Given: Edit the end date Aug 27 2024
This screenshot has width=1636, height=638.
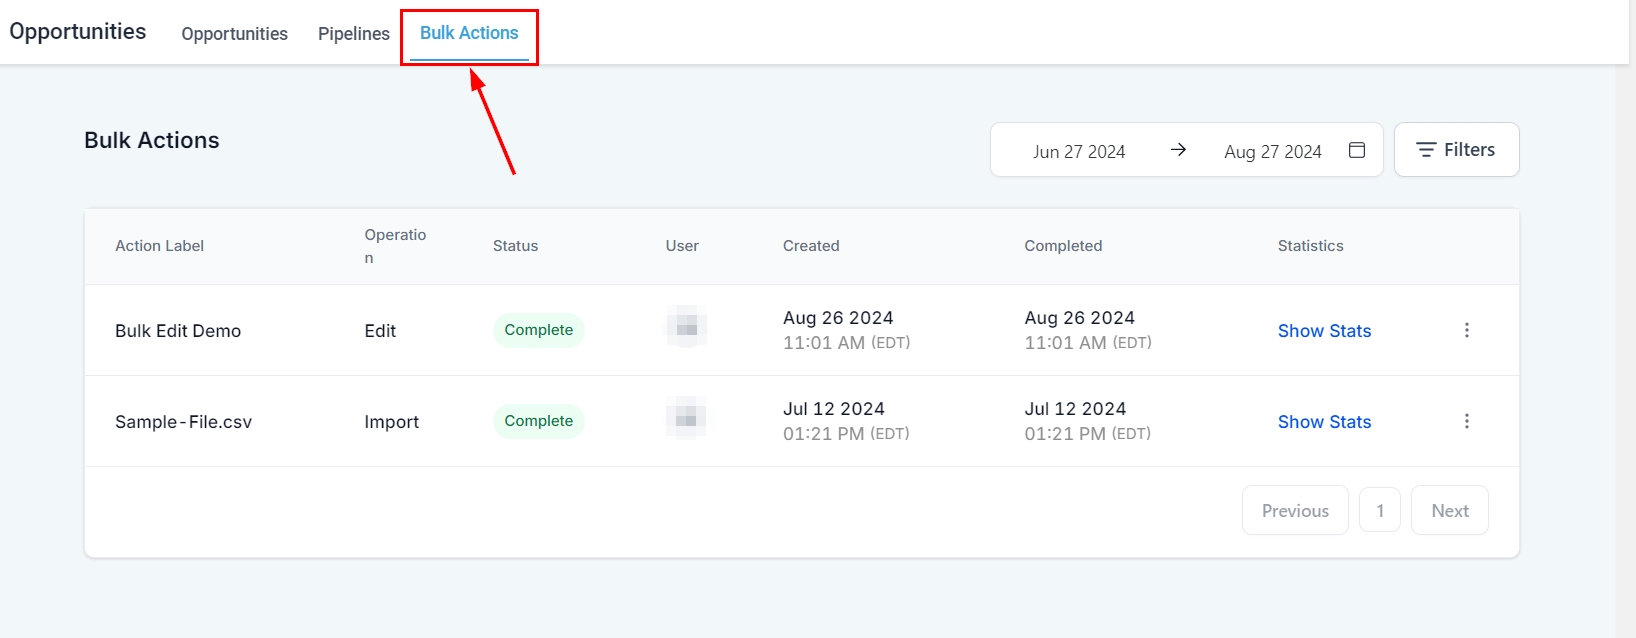Looking at the screenshot, I should click(1272, 152).
